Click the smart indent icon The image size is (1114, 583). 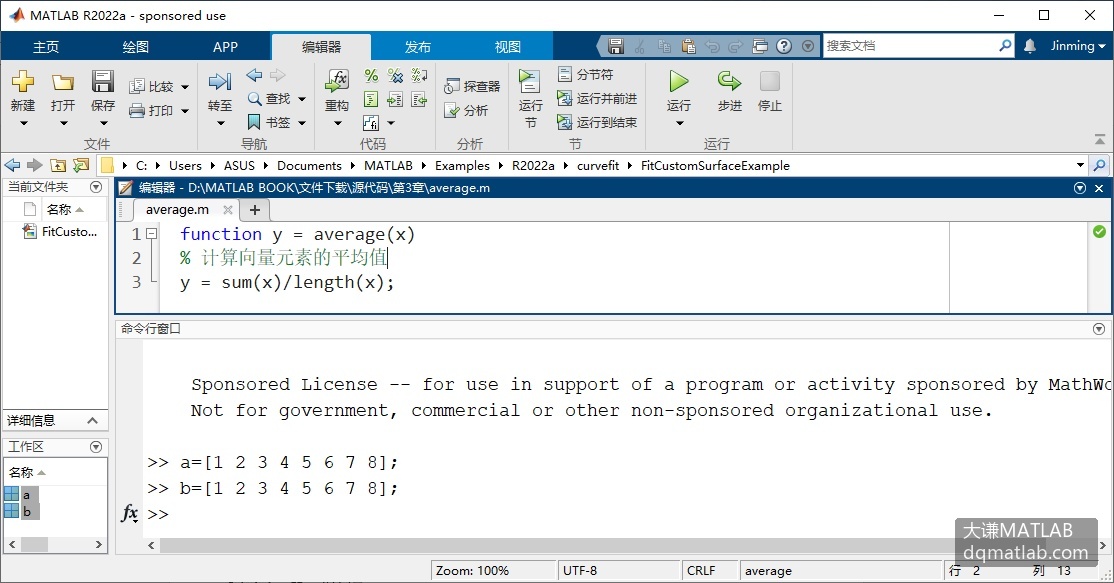[x=371, y=99]
